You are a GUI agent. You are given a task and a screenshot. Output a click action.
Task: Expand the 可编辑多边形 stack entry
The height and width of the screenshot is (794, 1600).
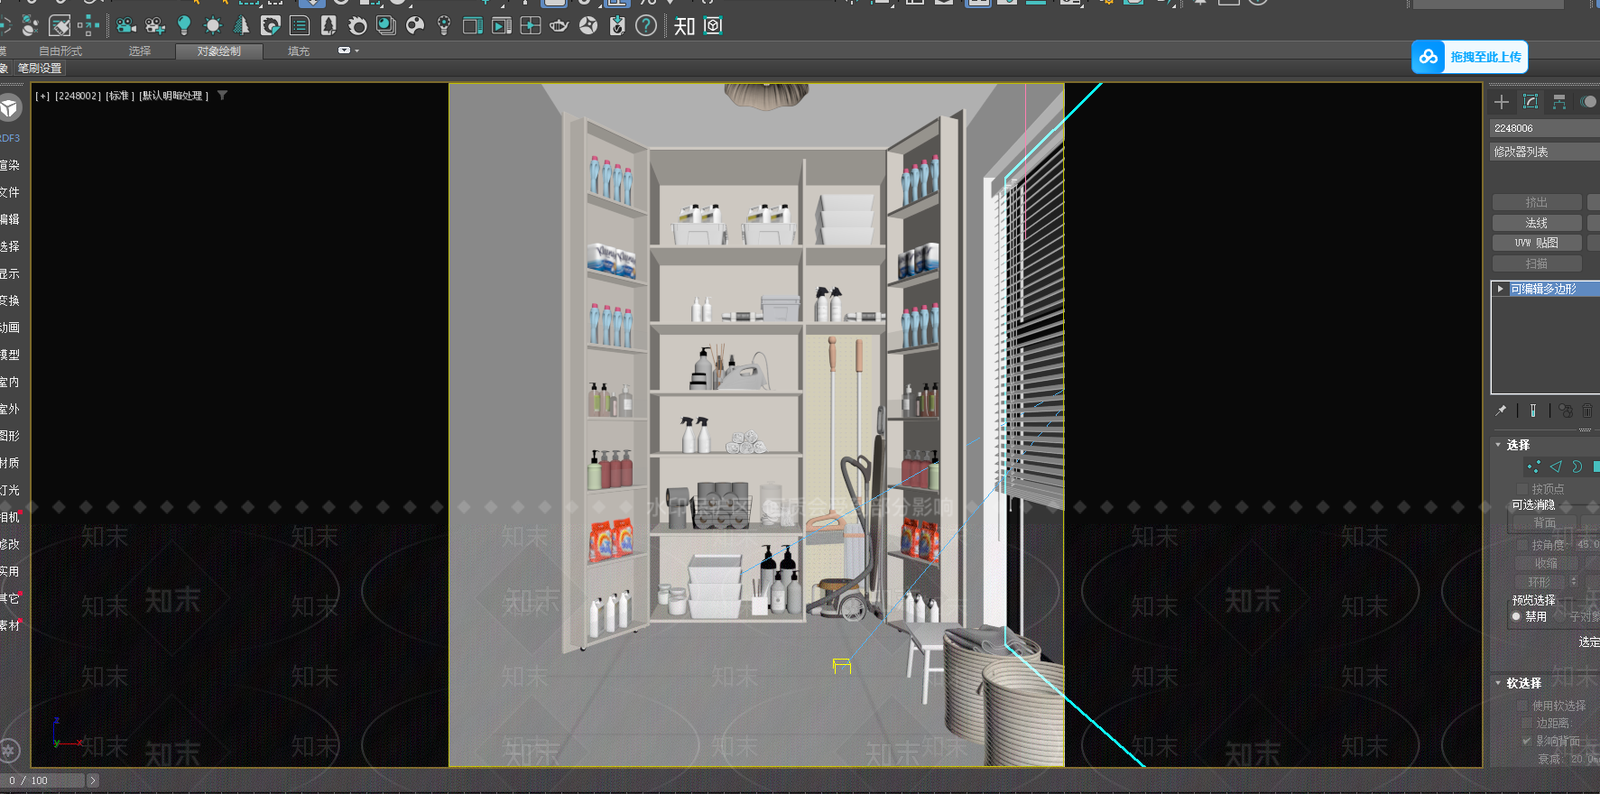coord(1500,289)
